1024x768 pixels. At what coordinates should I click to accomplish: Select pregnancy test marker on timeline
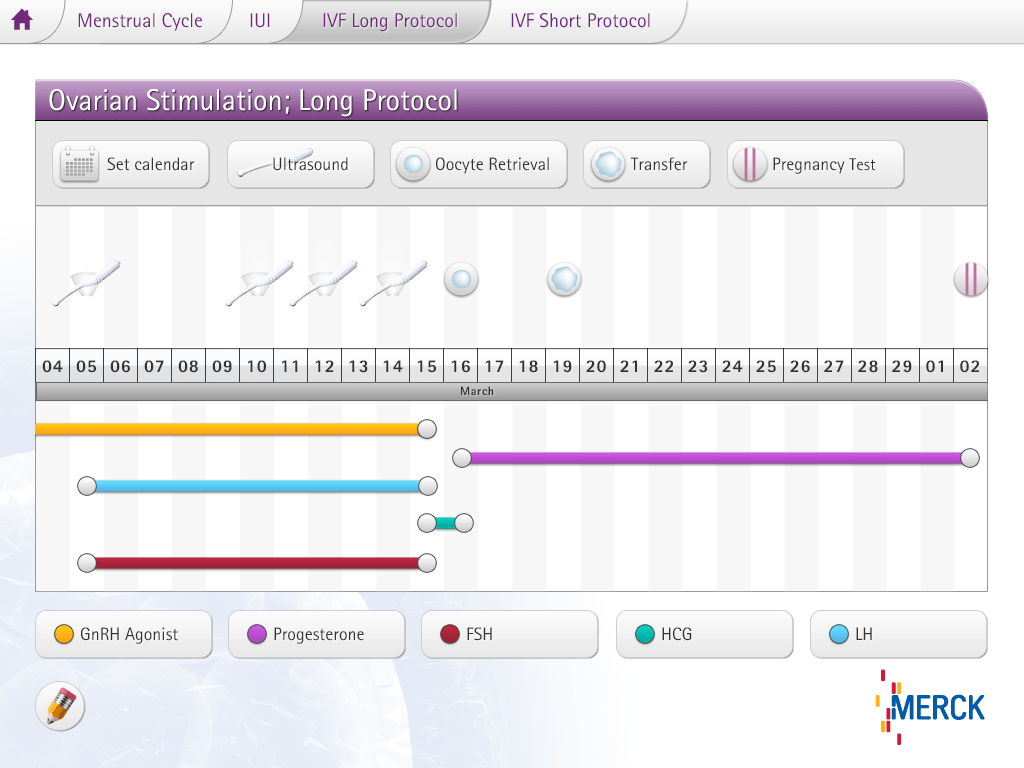[x=970, y=280]
